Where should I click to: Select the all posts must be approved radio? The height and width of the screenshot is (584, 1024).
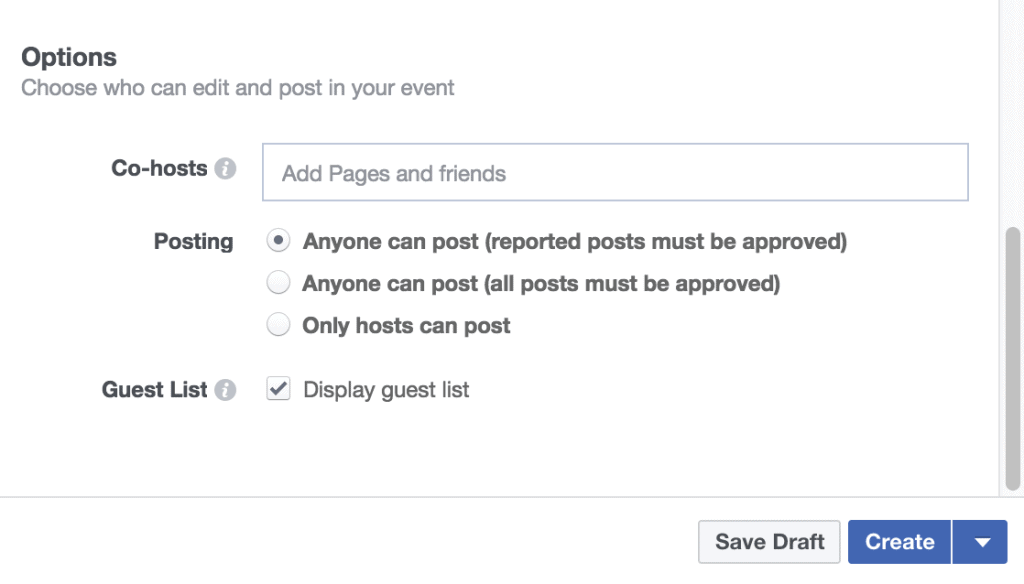(x=278, y=283)
